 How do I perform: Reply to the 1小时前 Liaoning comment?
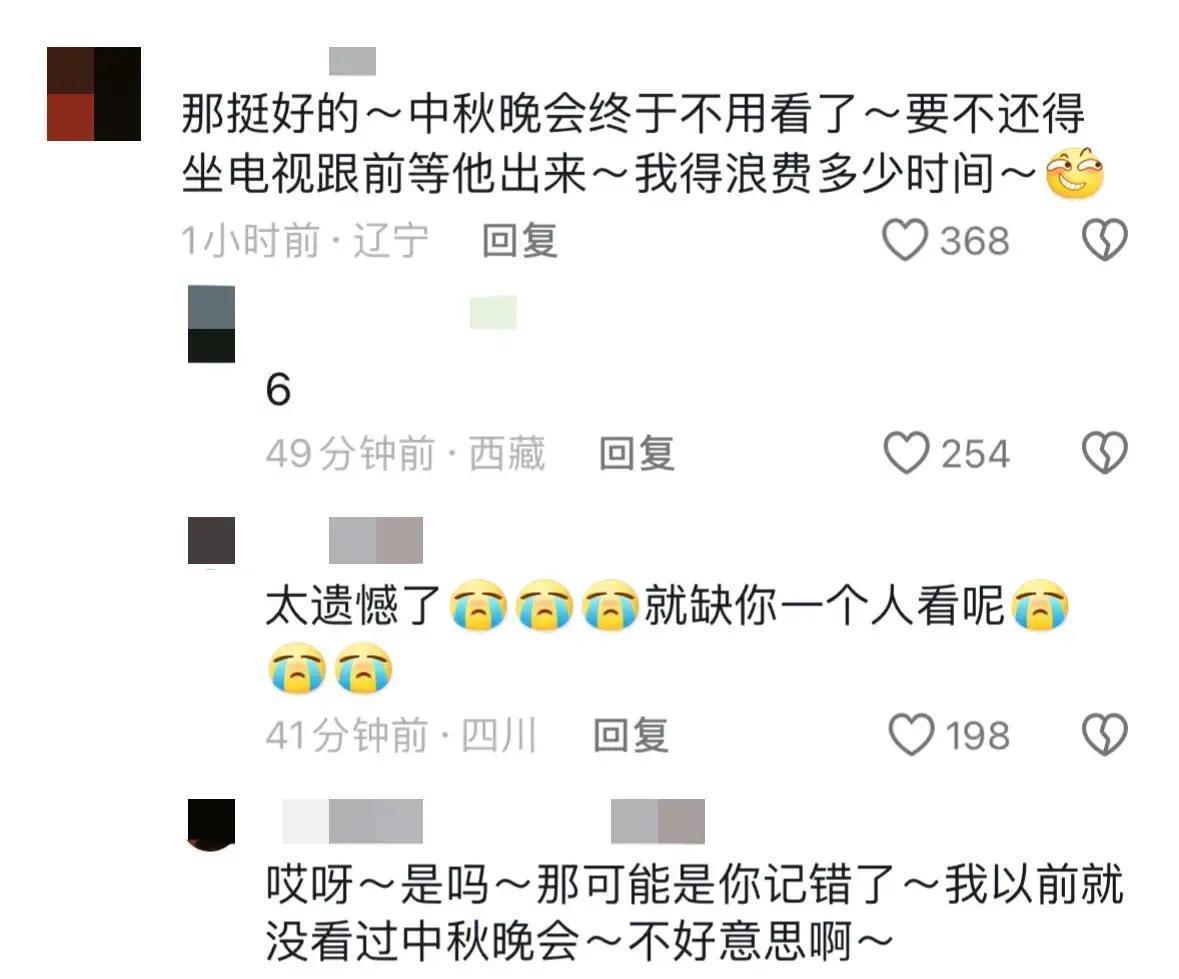520,241
